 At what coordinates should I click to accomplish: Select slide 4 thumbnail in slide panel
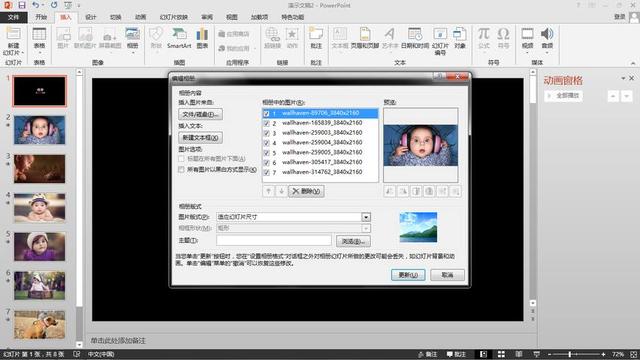[40, 207]
